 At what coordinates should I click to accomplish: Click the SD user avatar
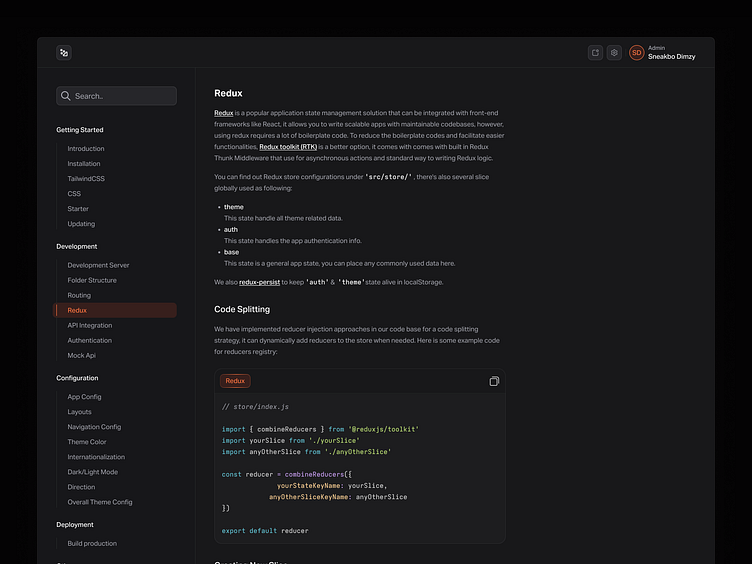pyautogui.click(x=636, y=53)
